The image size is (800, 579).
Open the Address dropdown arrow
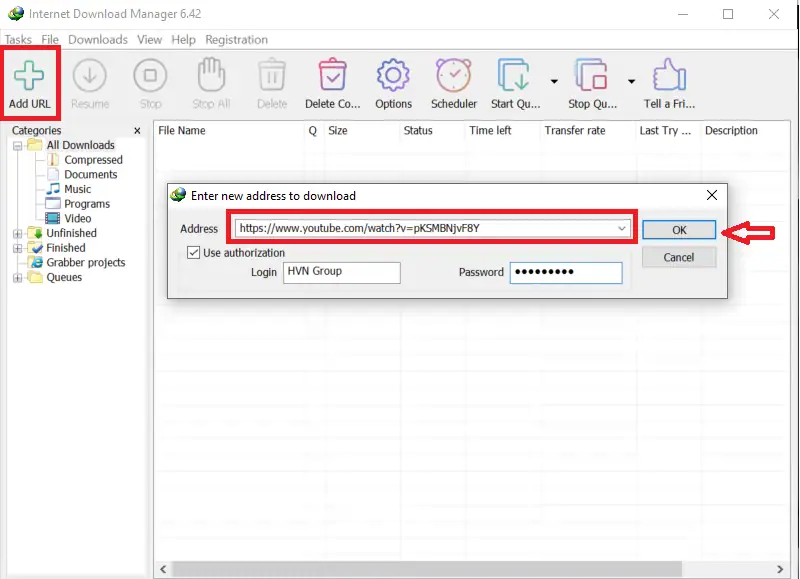coord(622,229)
